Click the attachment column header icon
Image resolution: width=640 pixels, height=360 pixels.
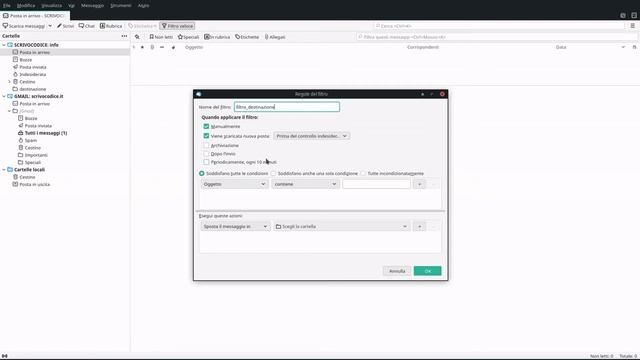click(152, 47)
